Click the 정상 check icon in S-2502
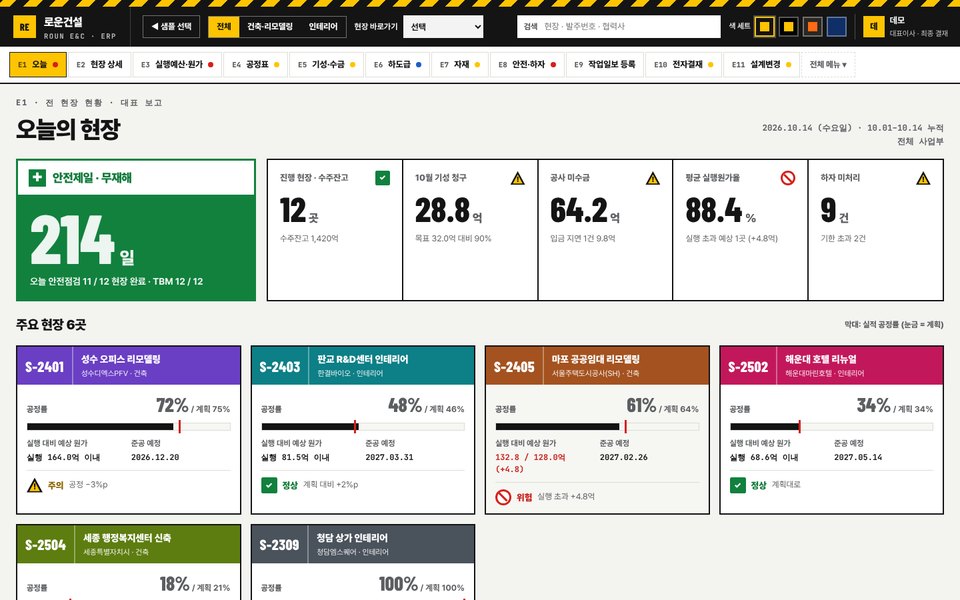This screenshot has width=960, height=600. pos(738,486)
